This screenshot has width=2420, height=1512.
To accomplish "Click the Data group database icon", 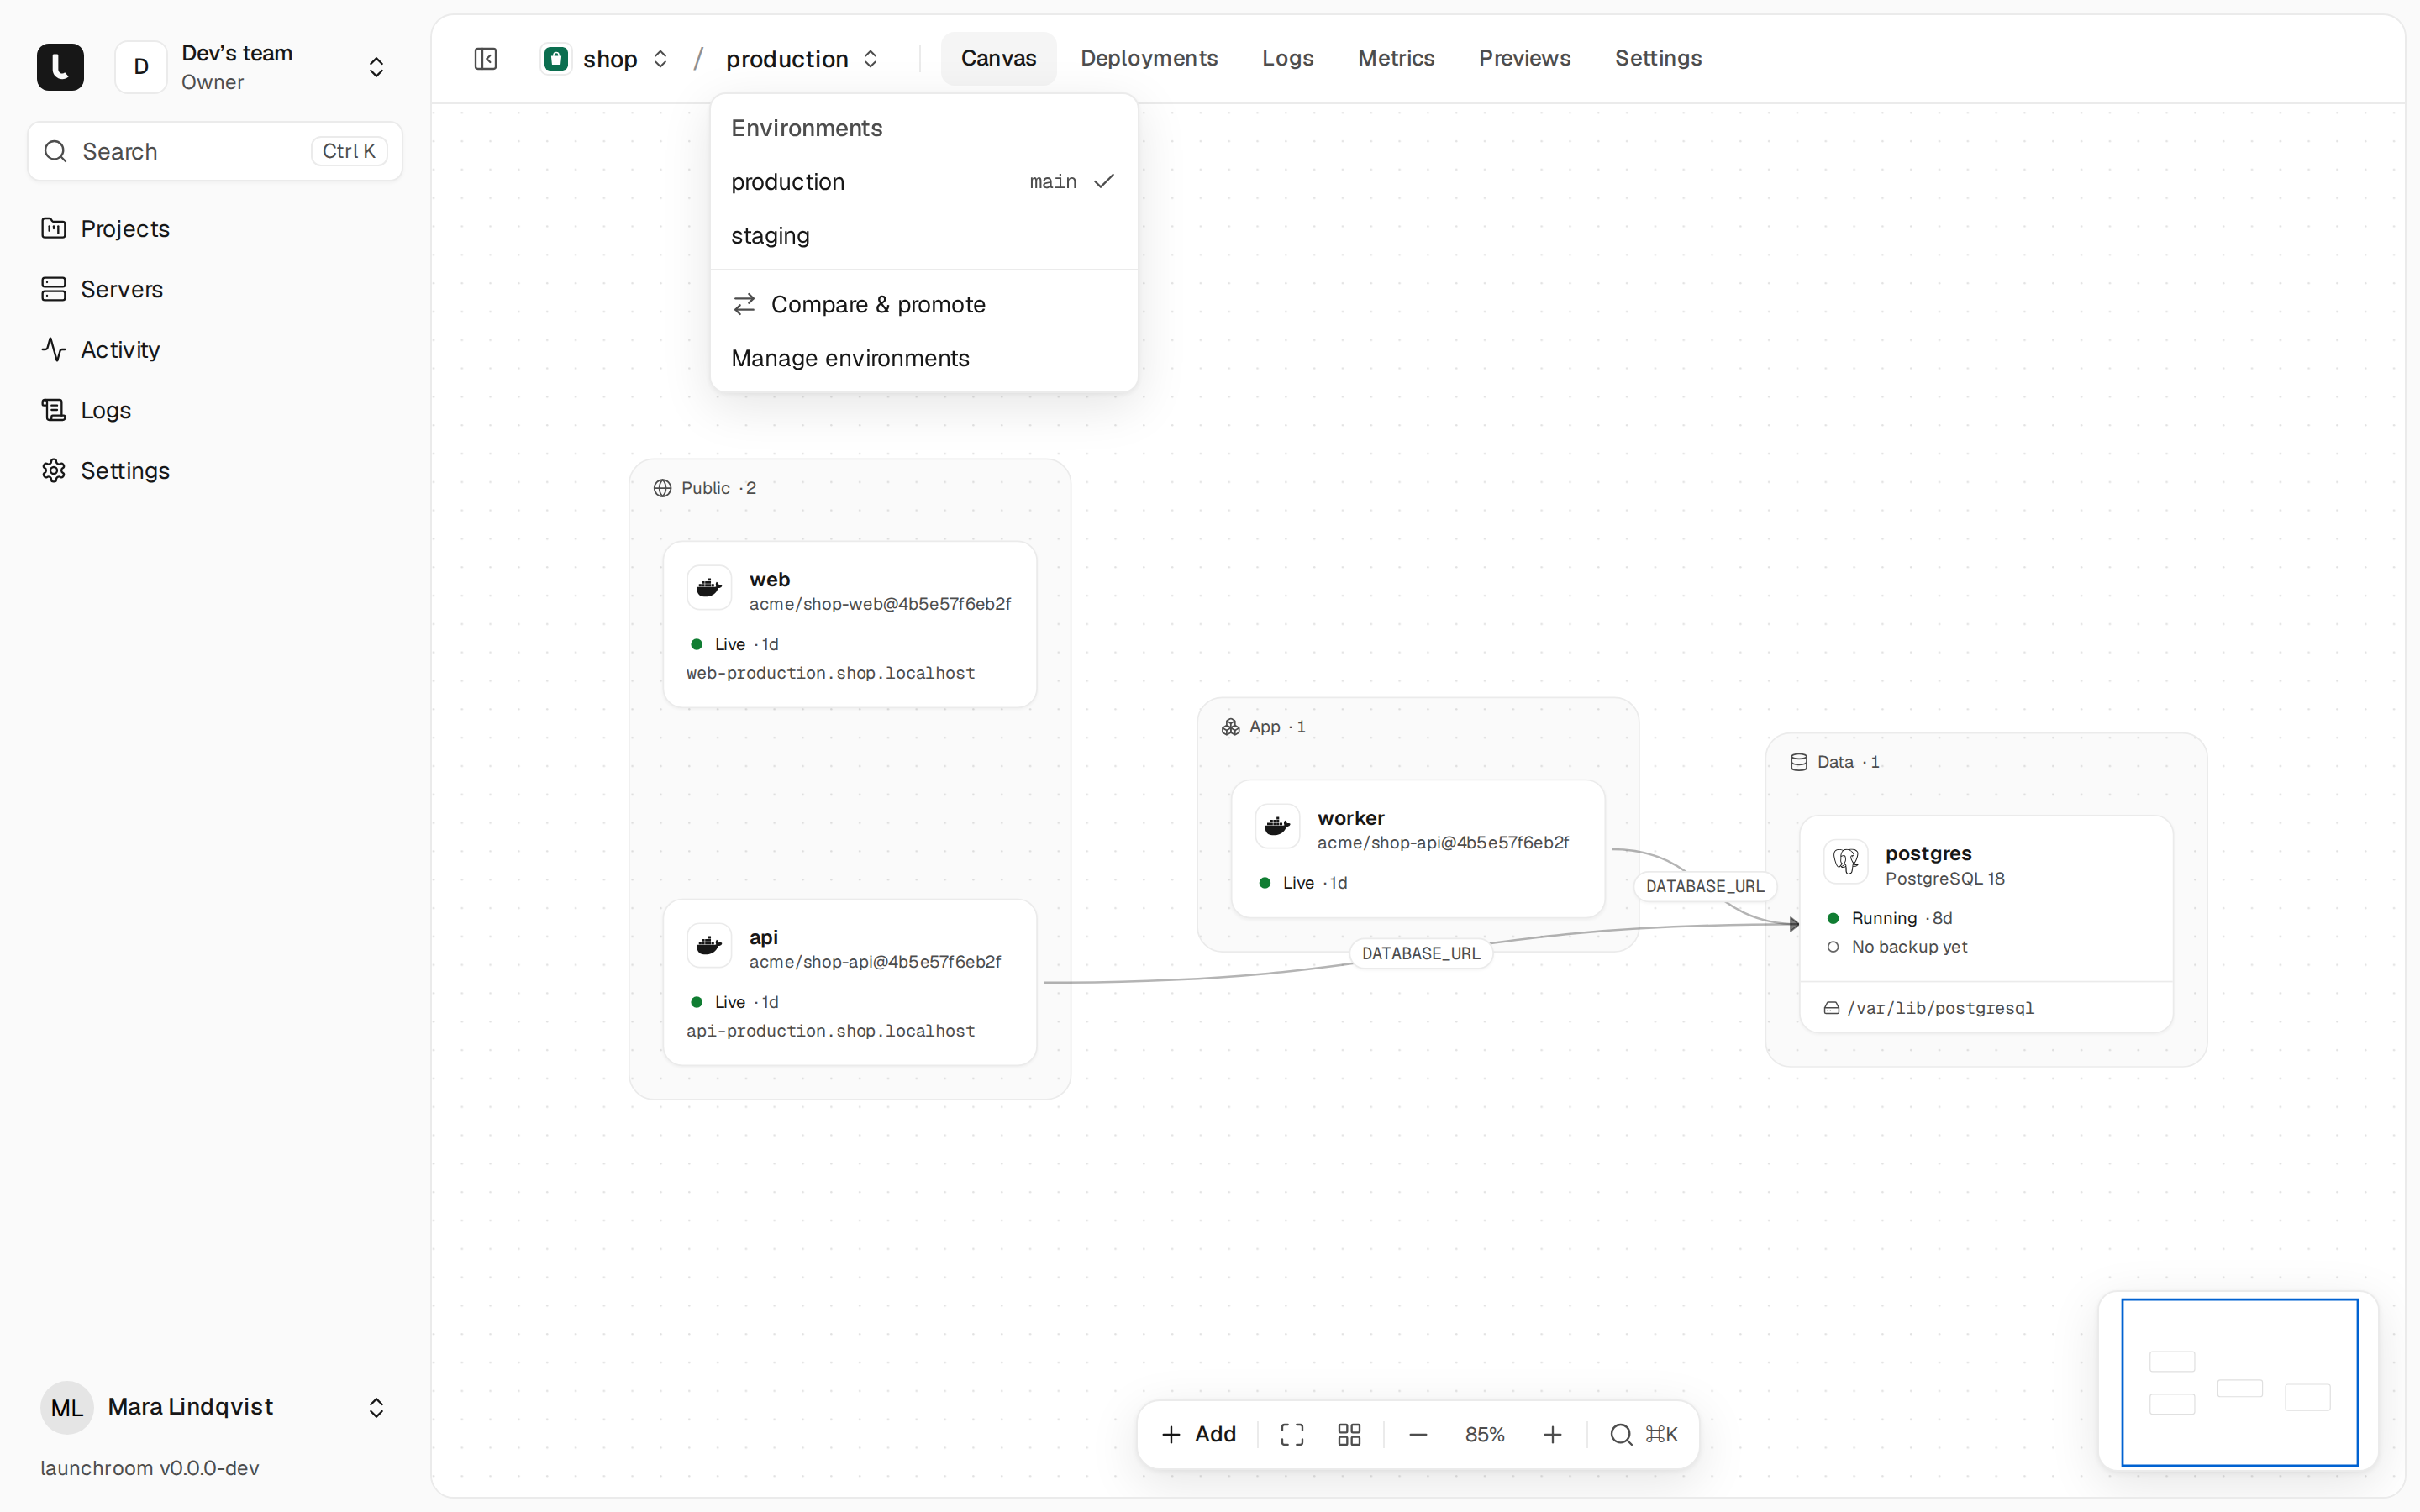I will pyautogui.click(x=1798, y=762).
